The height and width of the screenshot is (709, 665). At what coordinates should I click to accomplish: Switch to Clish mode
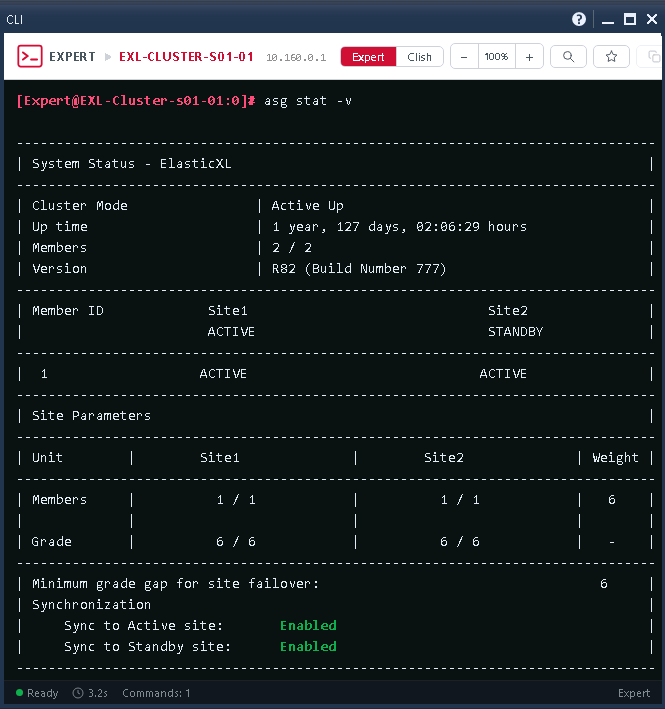click(x=419, y=57)
